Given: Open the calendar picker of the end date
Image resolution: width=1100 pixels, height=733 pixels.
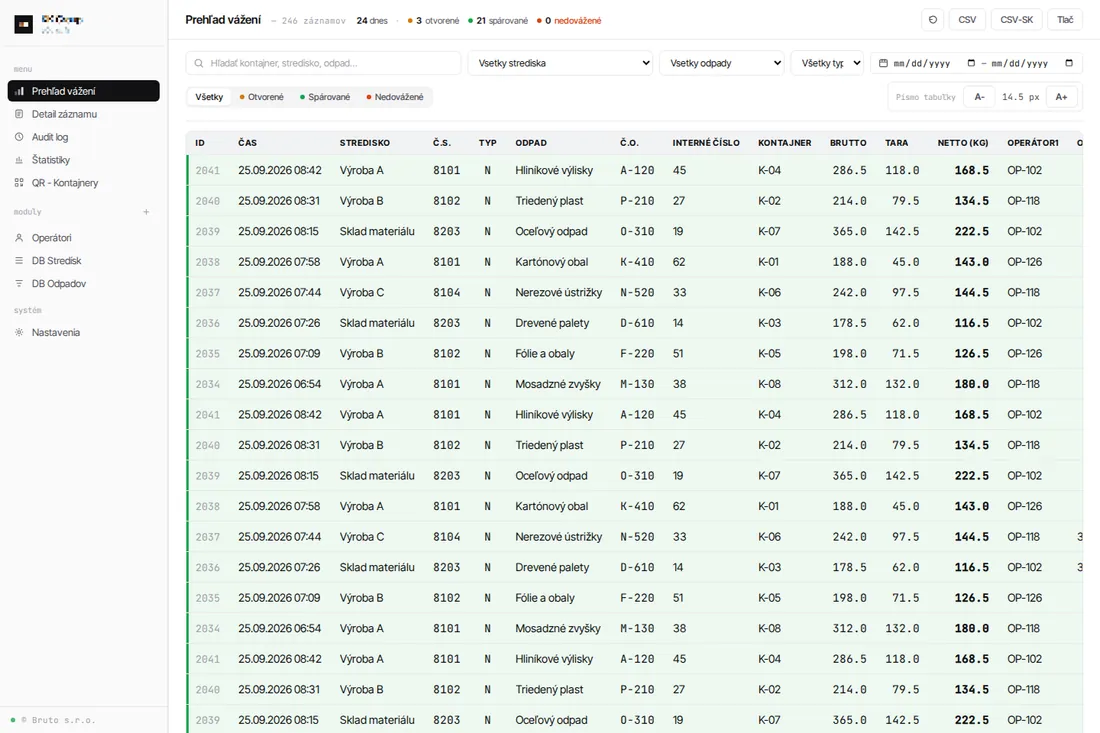Looking at the screenshot, I should tap(1068, 63).
